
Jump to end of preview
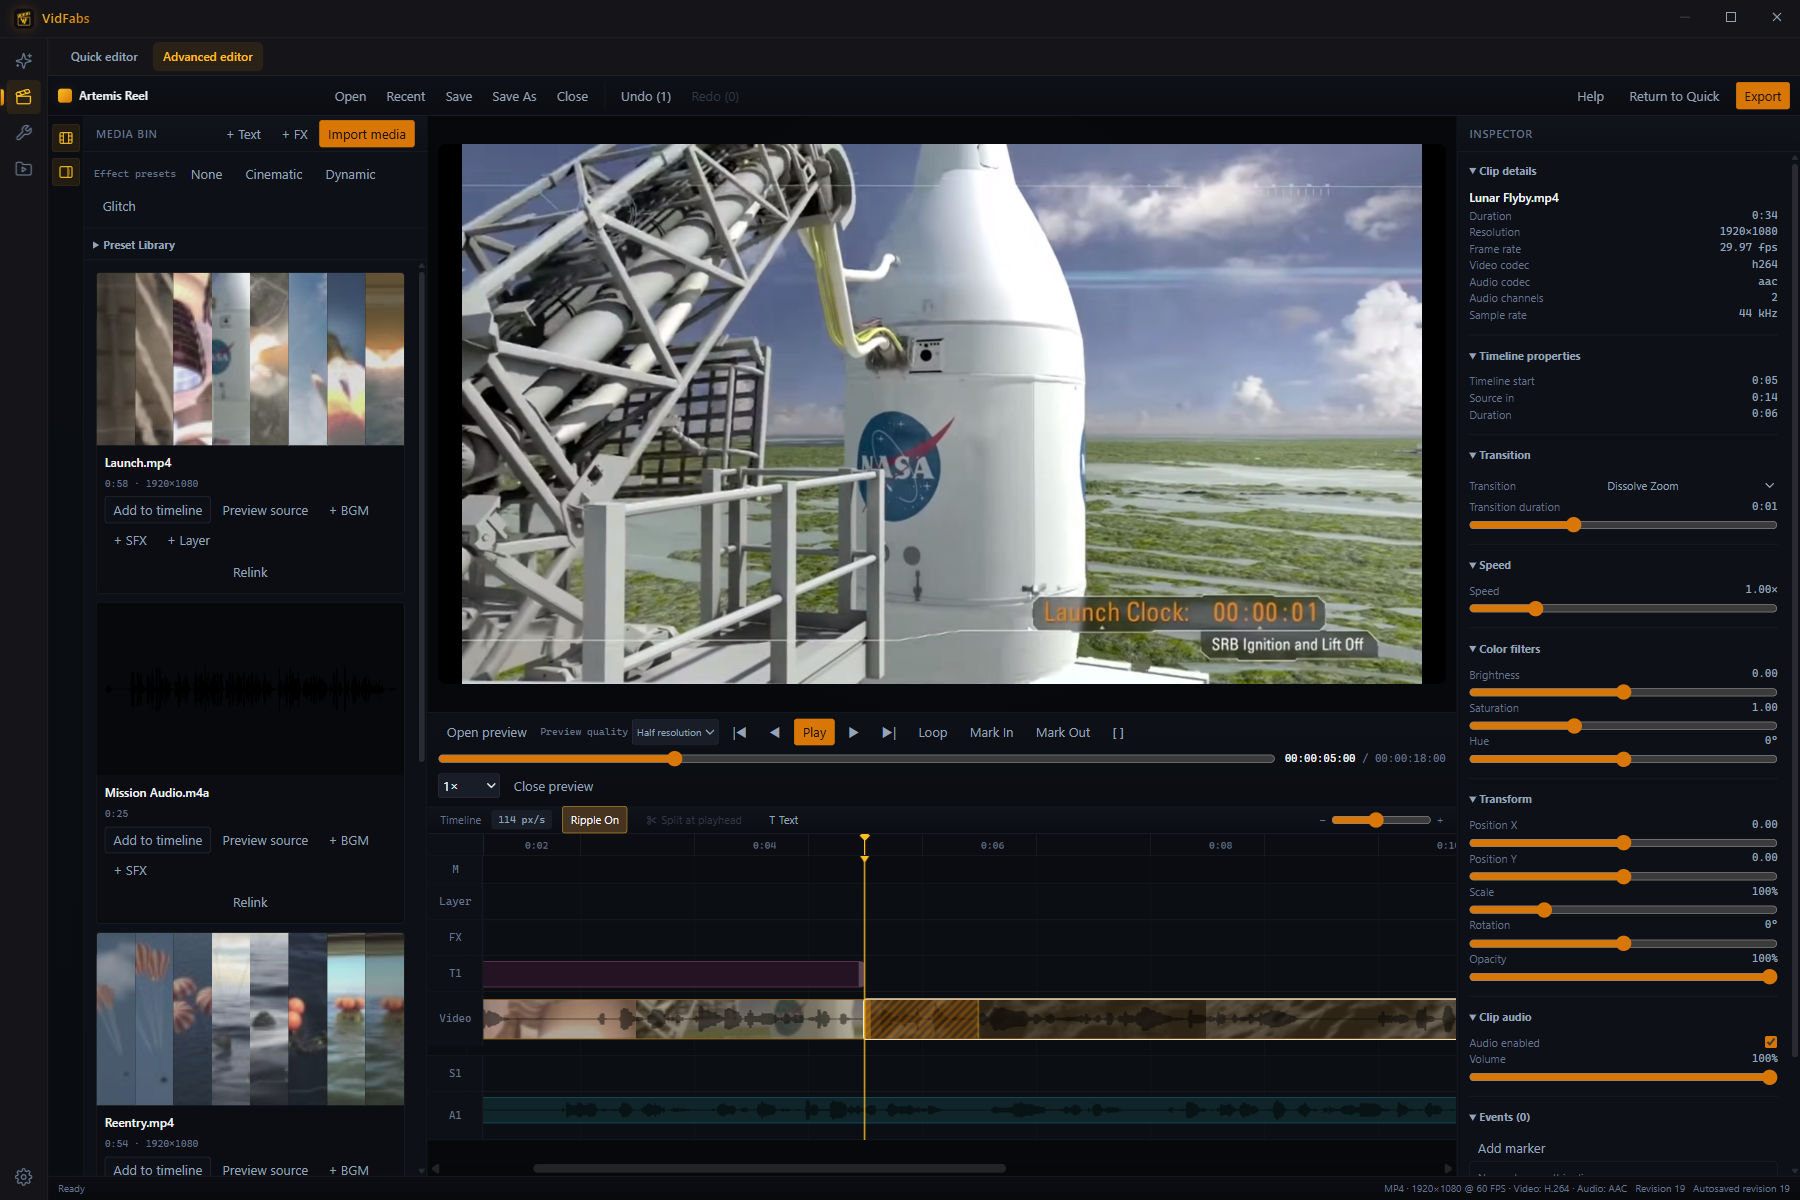click(x=889, y=733)
